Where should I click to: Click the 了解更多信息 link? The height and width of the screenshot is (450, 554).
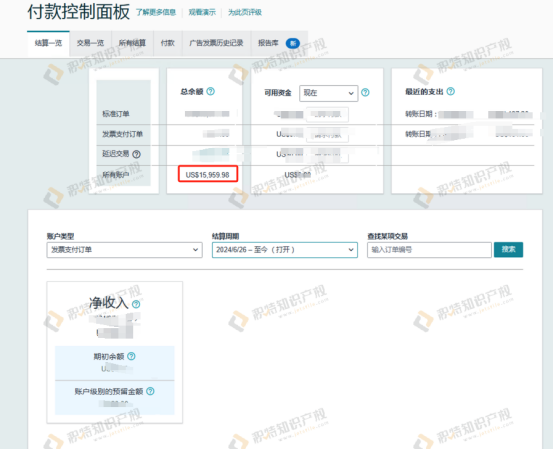(x=156, y=12)
